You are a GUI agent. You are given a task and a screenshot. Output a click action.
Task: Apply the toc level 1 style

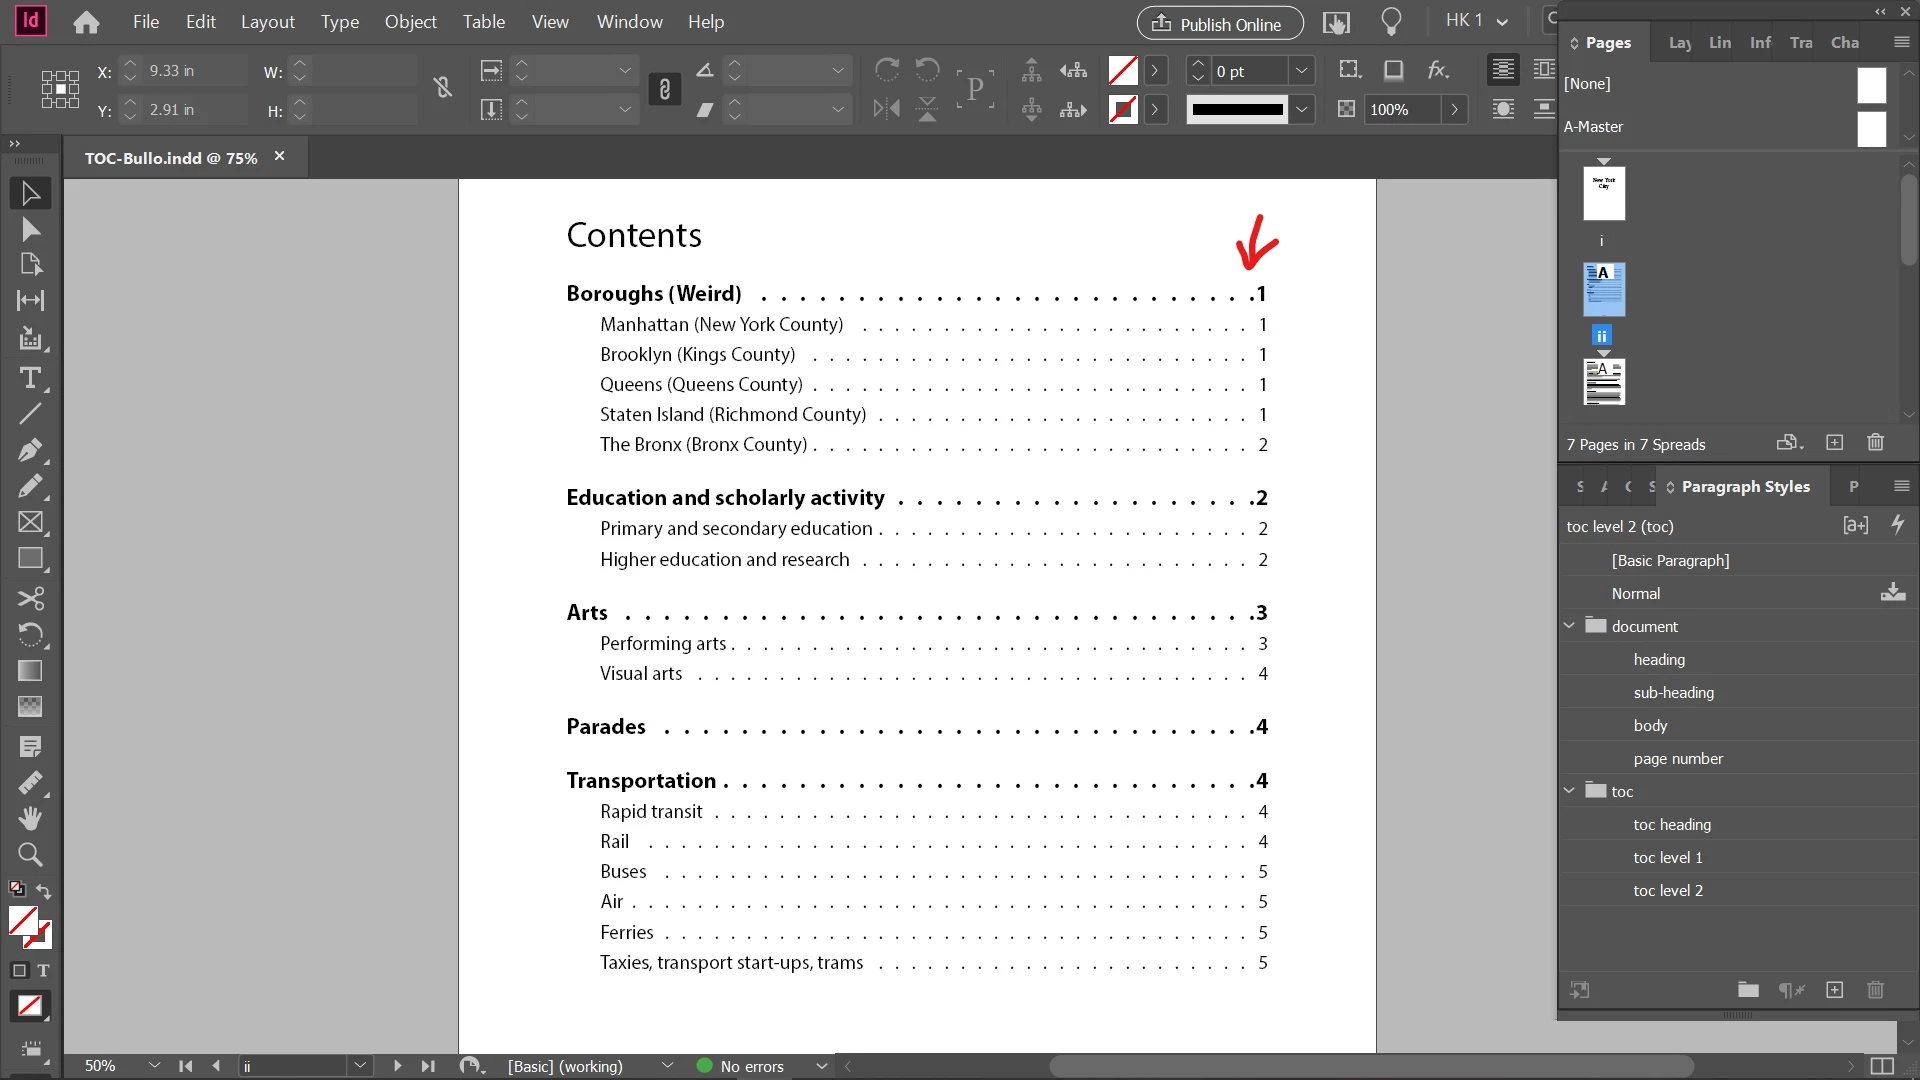click(x=1667, y=857)
